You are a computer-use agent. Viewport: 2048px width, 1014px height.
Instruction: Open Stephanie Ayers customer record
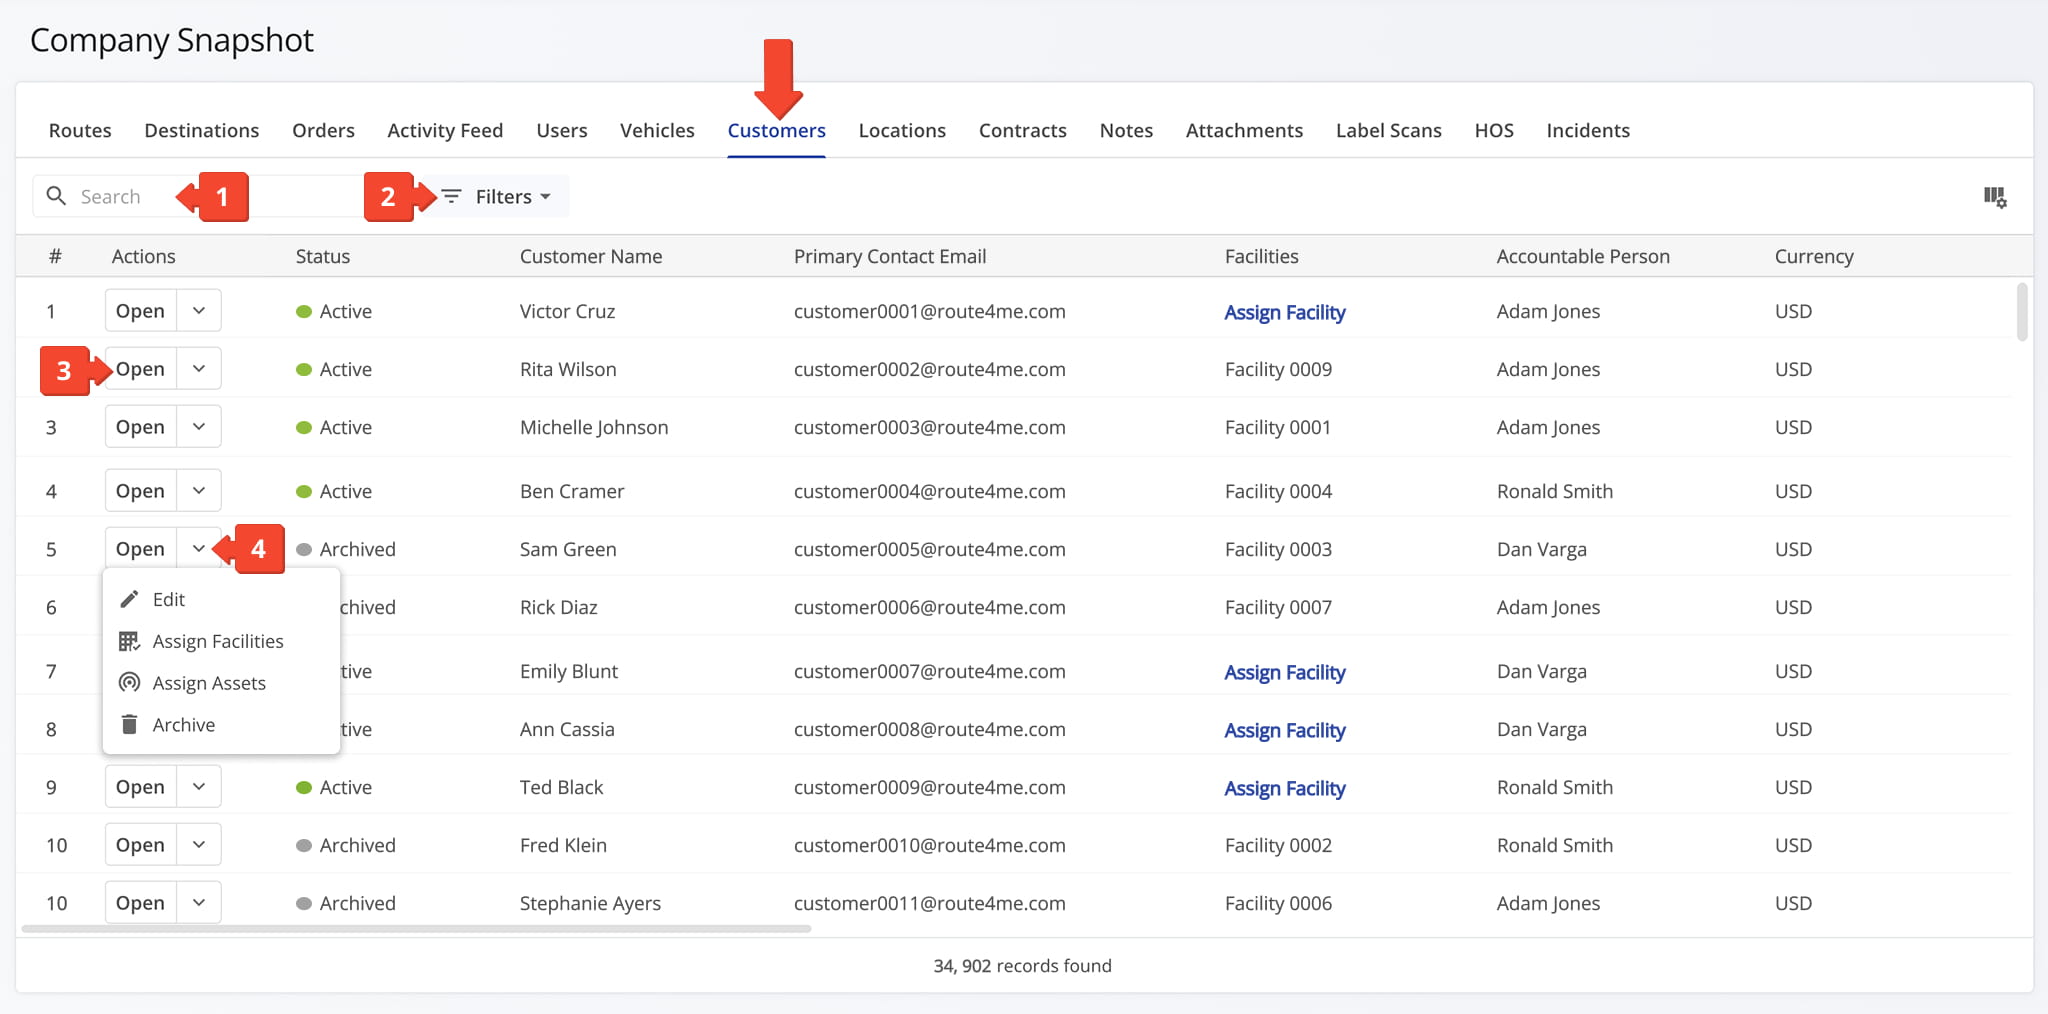(x=140, y=903)
